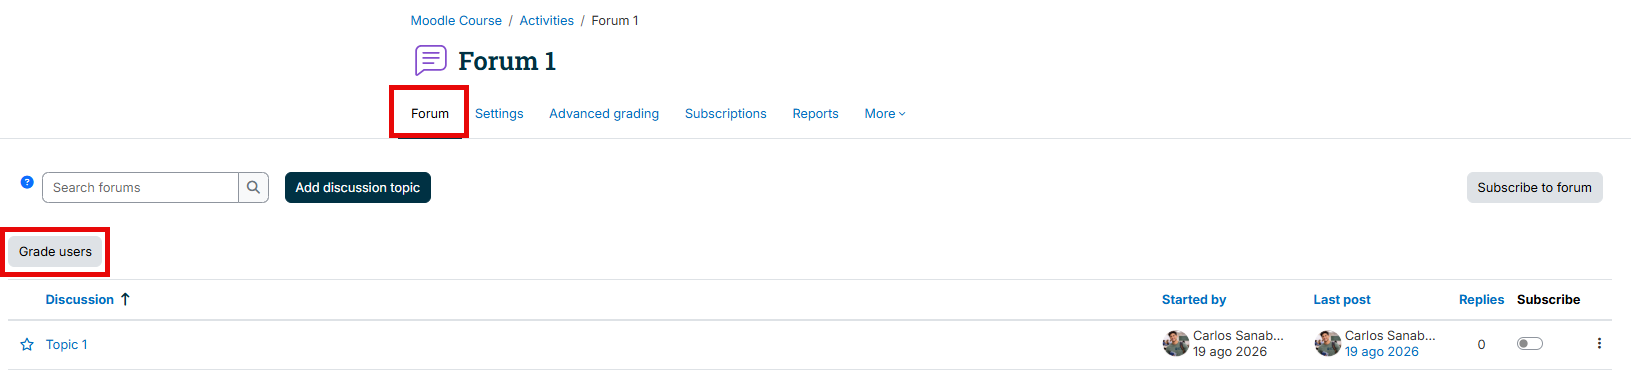Star Topic 1 discussion
This screenshot has width=1647, height=372.
click(27, 344)
